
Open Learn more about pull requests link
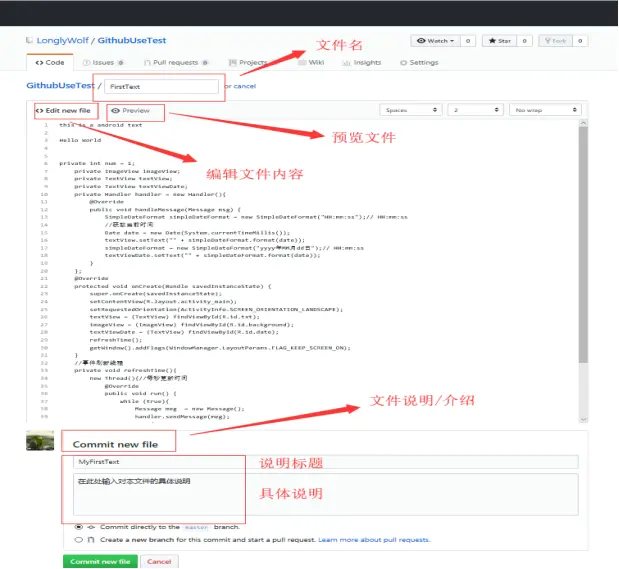[374, 540]
